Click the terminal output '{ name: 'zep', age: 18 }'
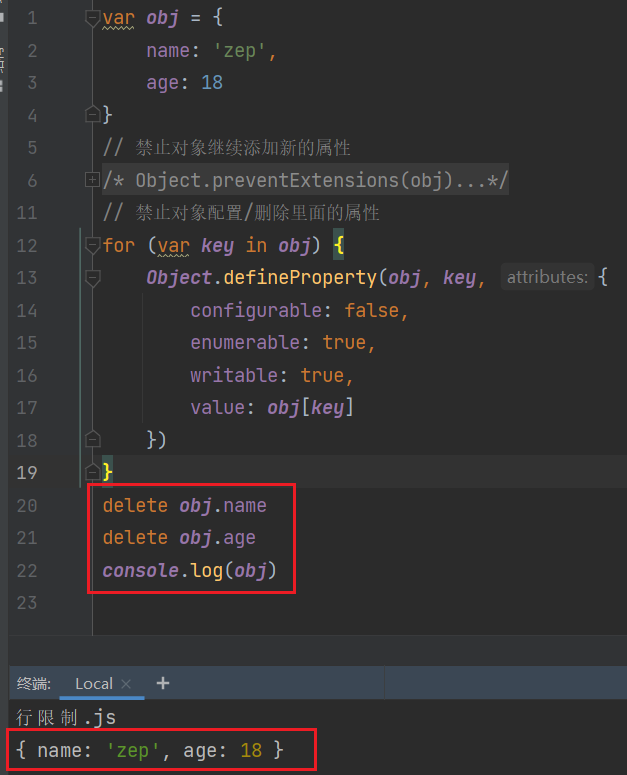The height and width of the screenshot is (775, 627). (149, 750)
